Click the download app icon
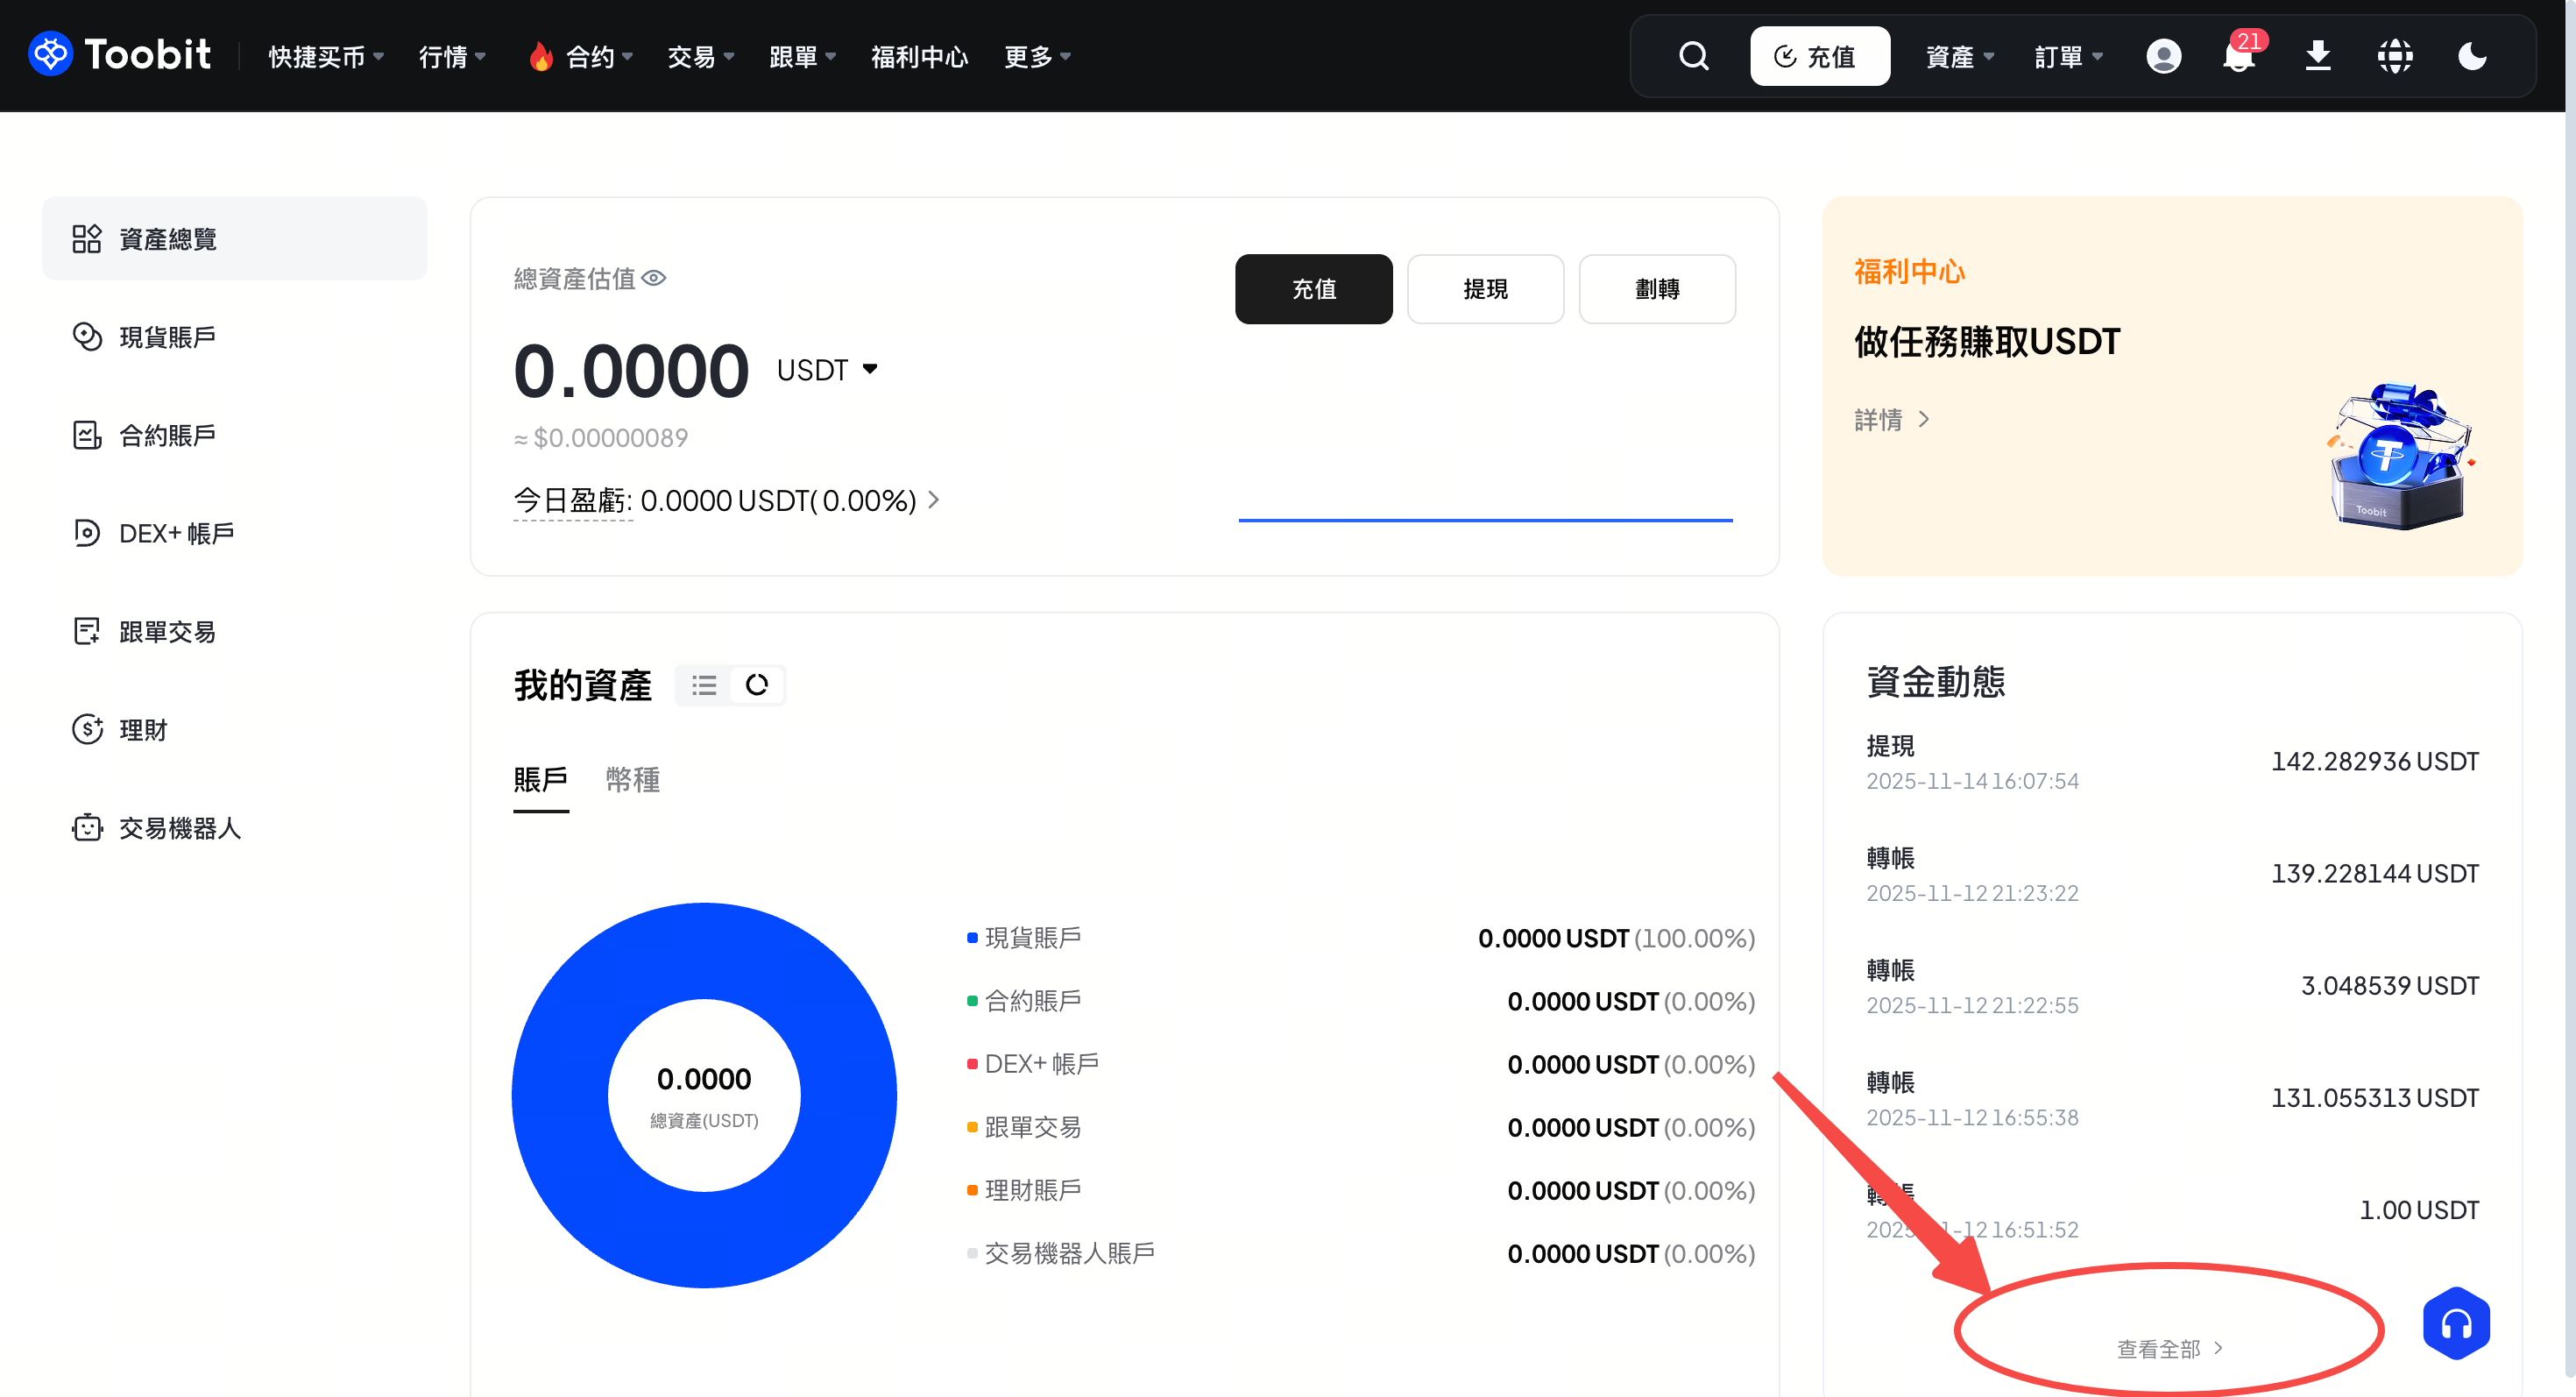Screen dimensions: 2576x1397 [x=2317, y=56]
